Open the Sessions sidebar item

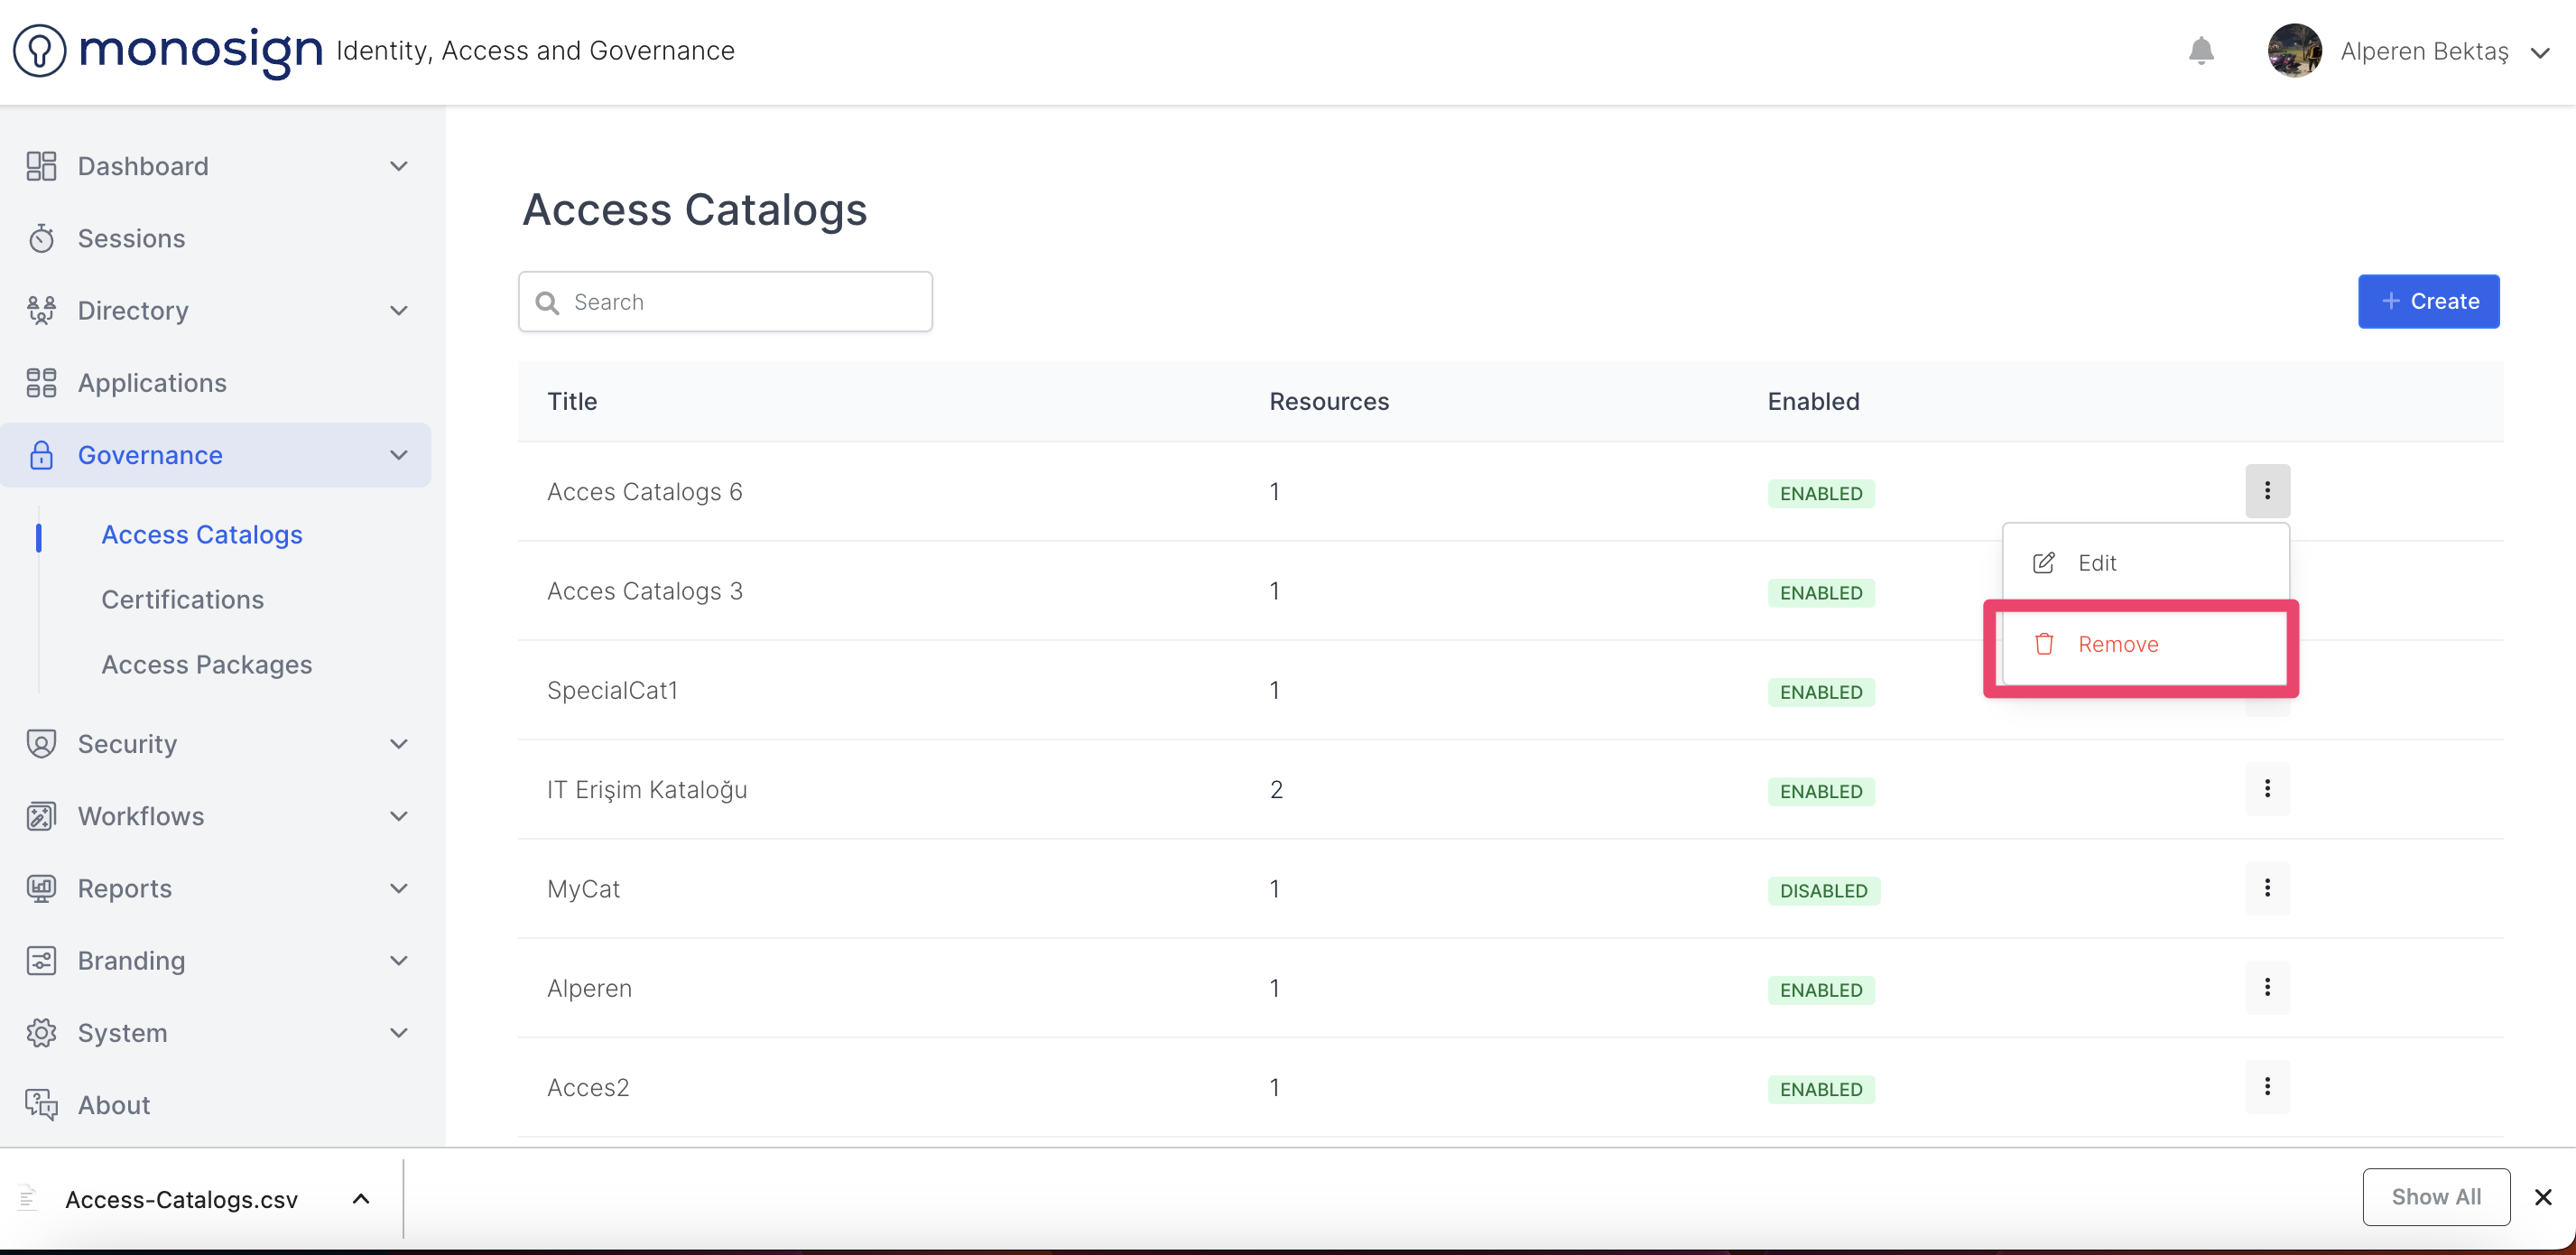point(131,238)
